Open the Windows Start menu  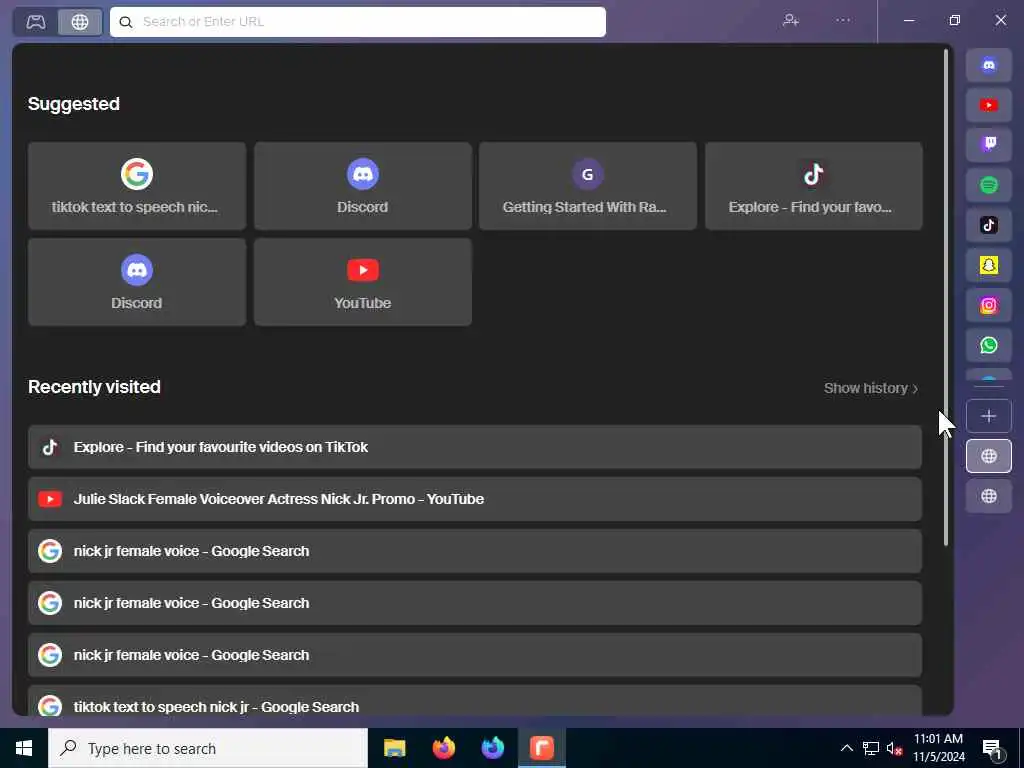tap(24, 748)
